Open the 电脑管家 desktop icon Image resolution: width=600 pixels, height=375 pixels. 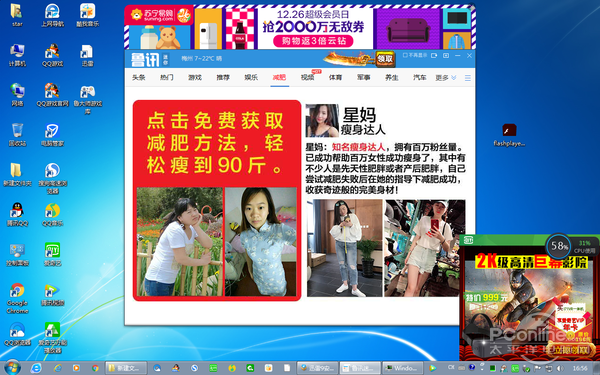click(x=52, y=135)
